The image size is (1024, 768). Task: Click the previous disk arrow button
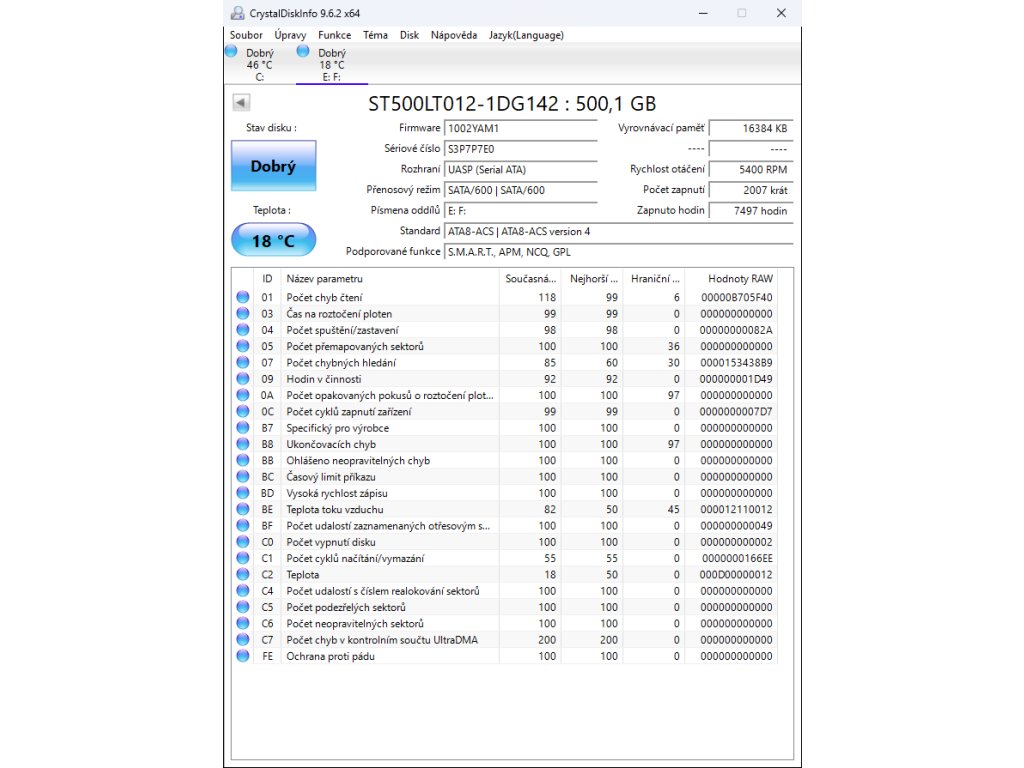point(241,102)
